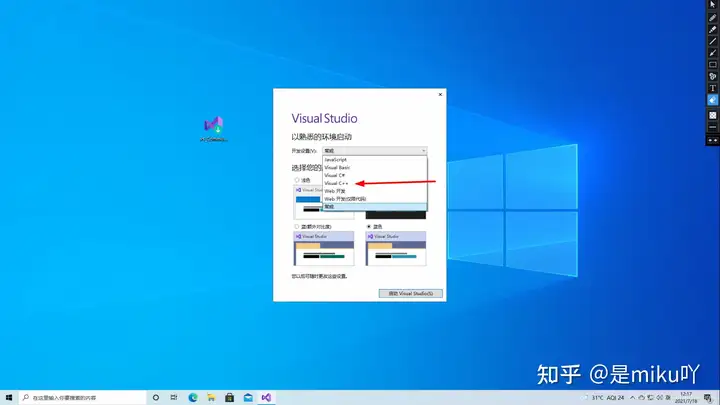Choose Visual Basic from the settings list

[x=375, y=168]
